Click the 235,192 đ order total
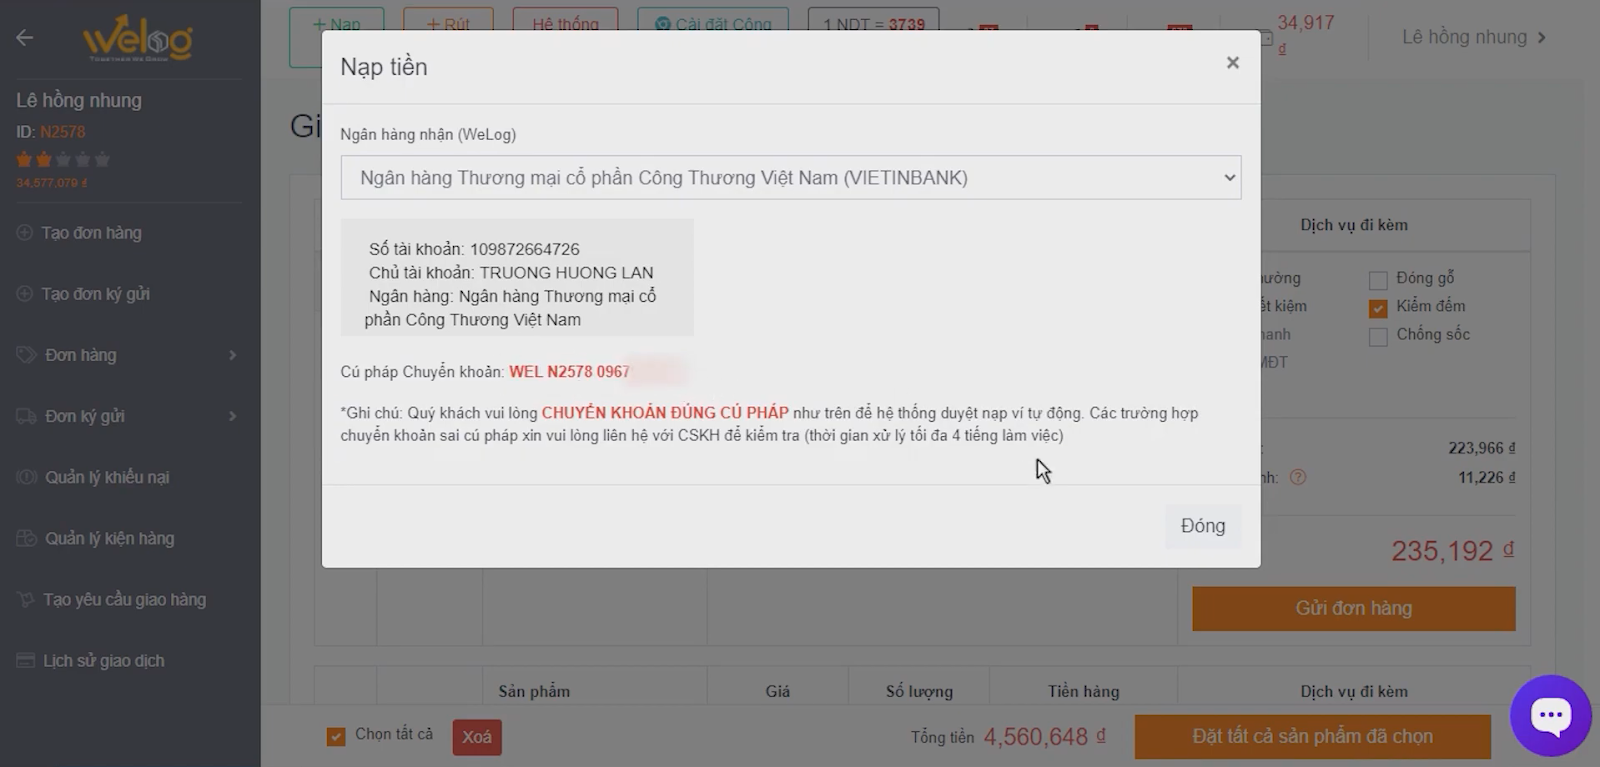 click(x=1452, y=551)
